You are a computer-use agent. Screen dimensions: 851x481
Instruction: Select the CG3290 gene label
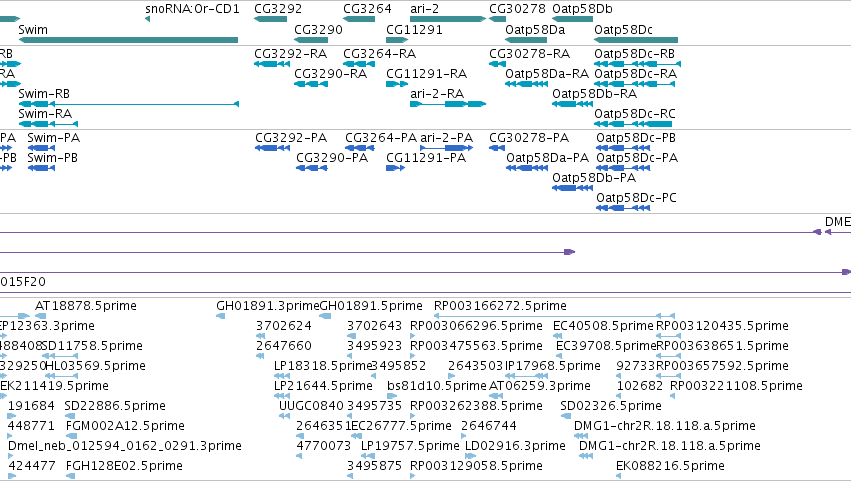pyautogui.click(x=318, y=30)
